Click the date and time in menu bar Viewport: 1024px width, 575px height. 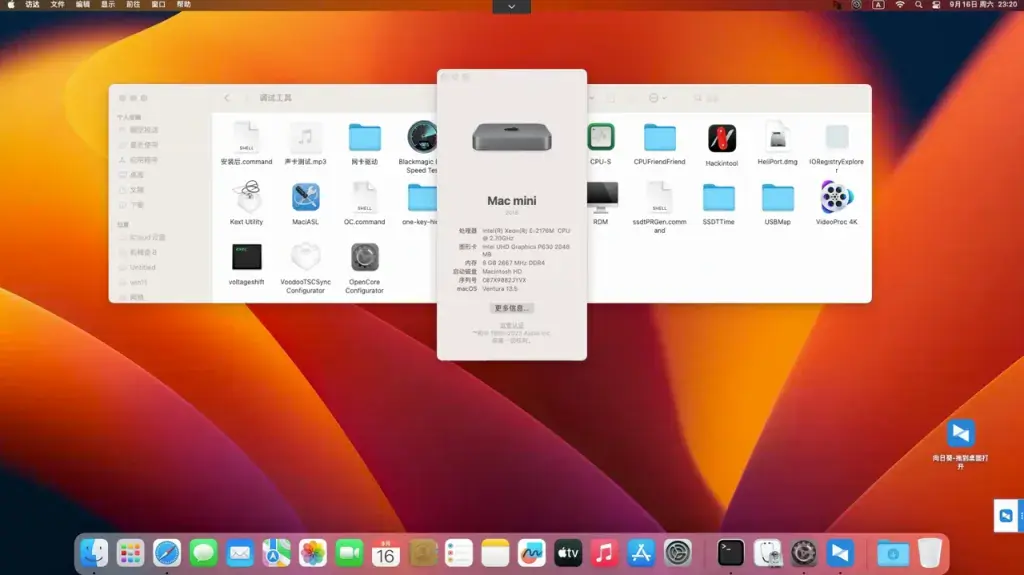(x=983, y=5)
